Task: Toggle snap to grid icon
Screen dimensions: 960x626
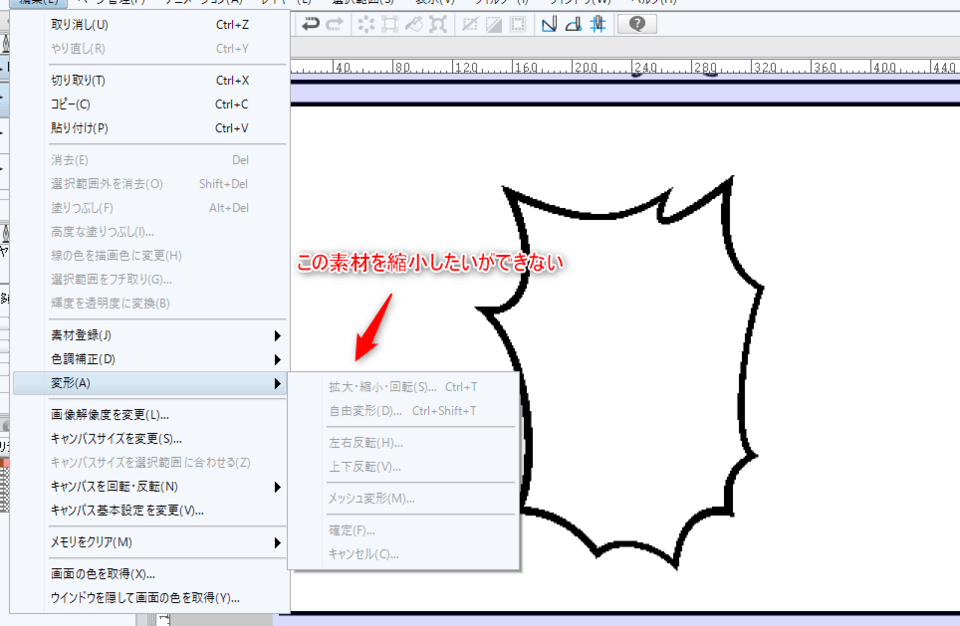Action: point(597,24)
